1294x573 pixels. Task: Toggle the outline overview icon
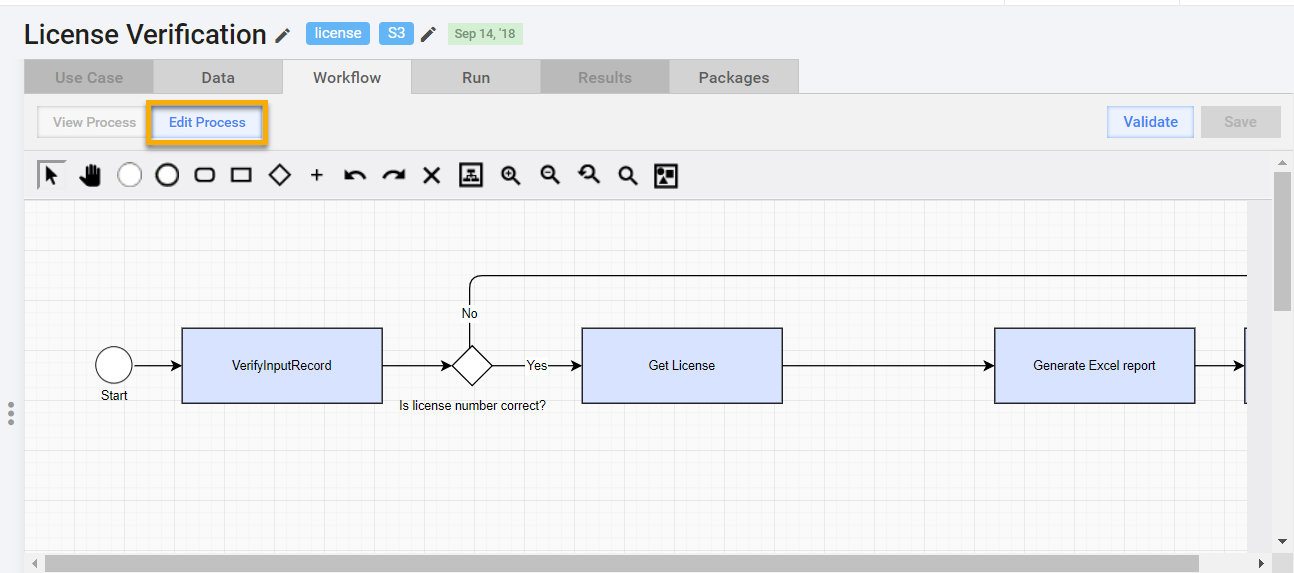[x=666, y=176]
